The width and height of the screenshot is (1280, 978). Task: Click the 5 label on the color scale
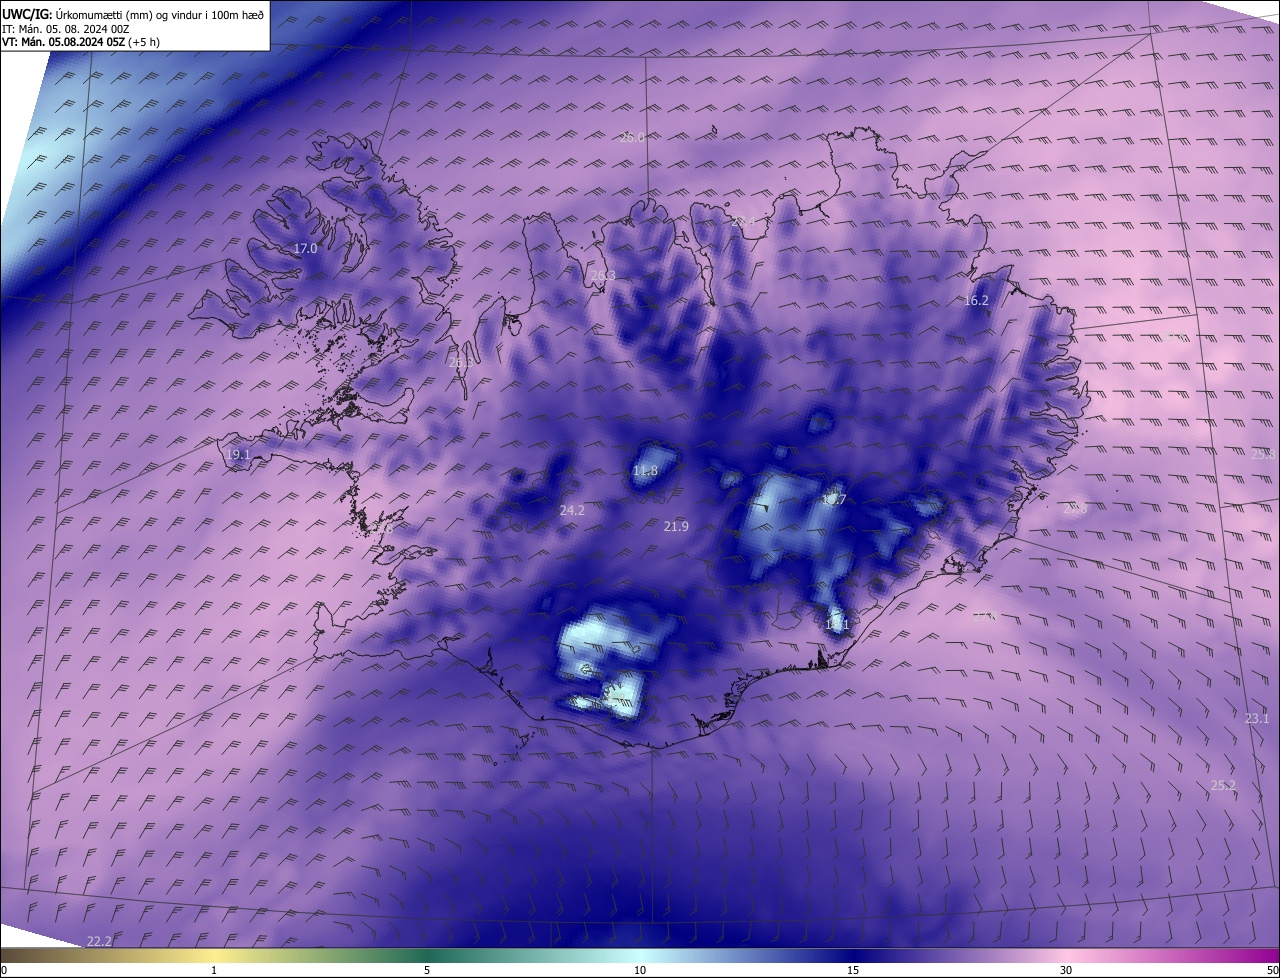[427, 970]
